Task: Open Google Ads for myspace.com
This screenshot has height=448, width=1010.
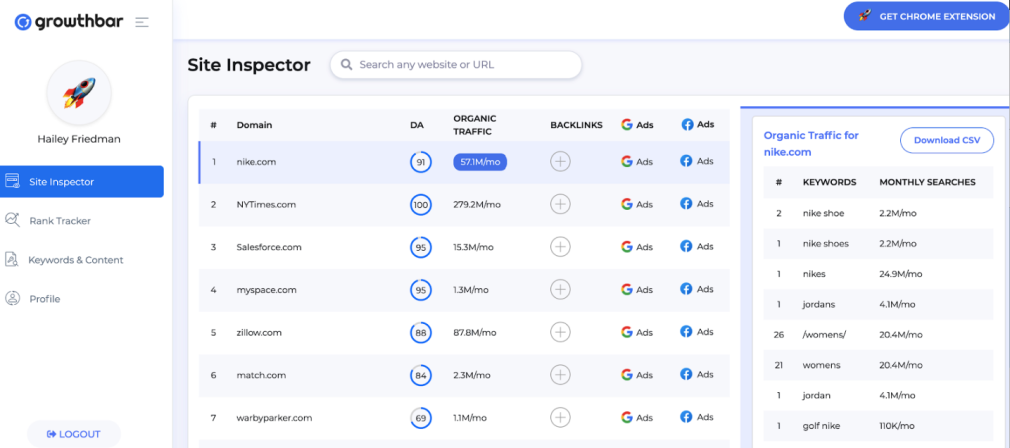Action: pos(637,290)
